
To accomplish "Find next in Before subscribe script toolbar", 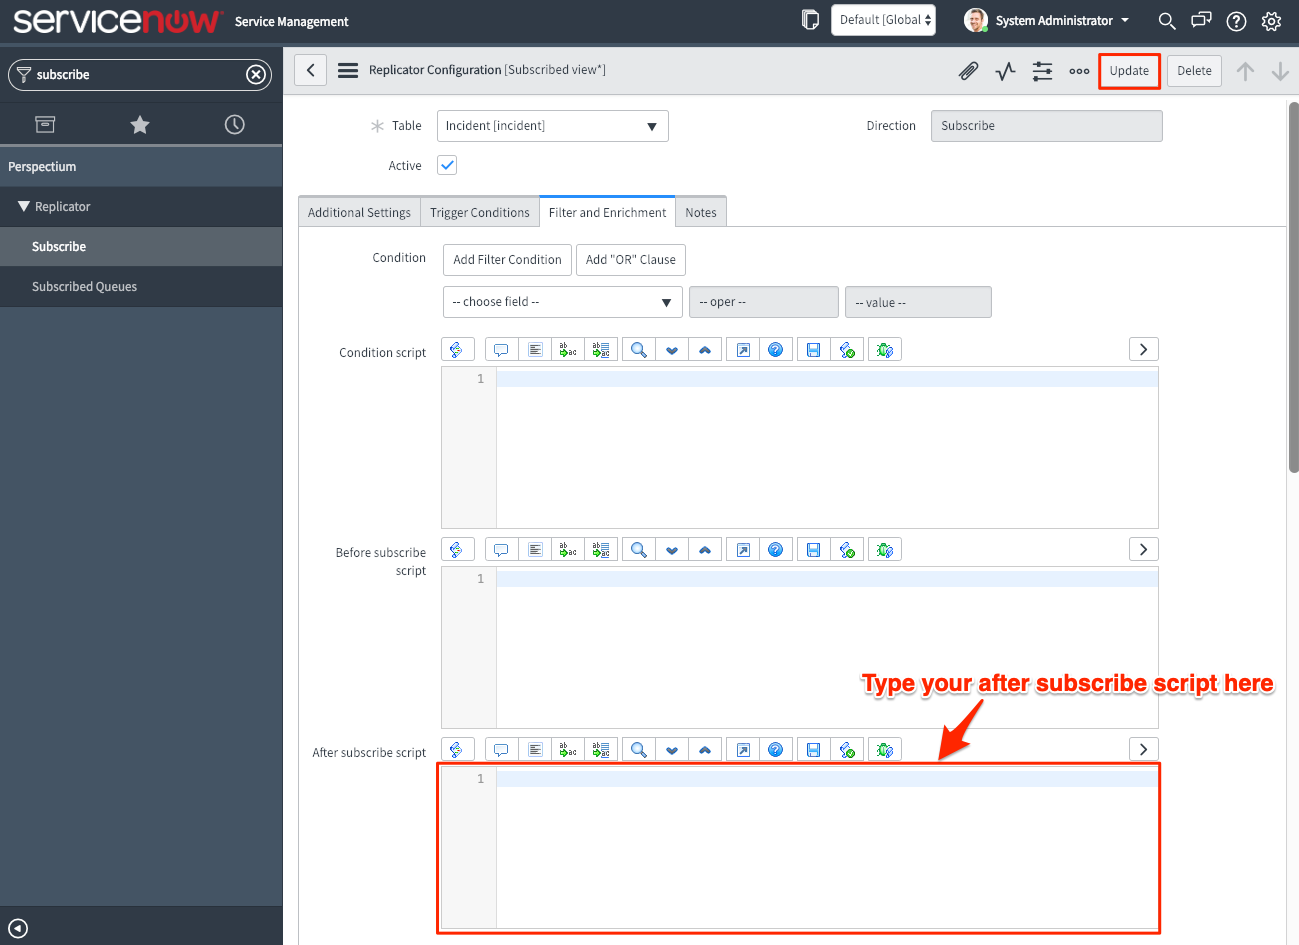I will tap(672, 549).
